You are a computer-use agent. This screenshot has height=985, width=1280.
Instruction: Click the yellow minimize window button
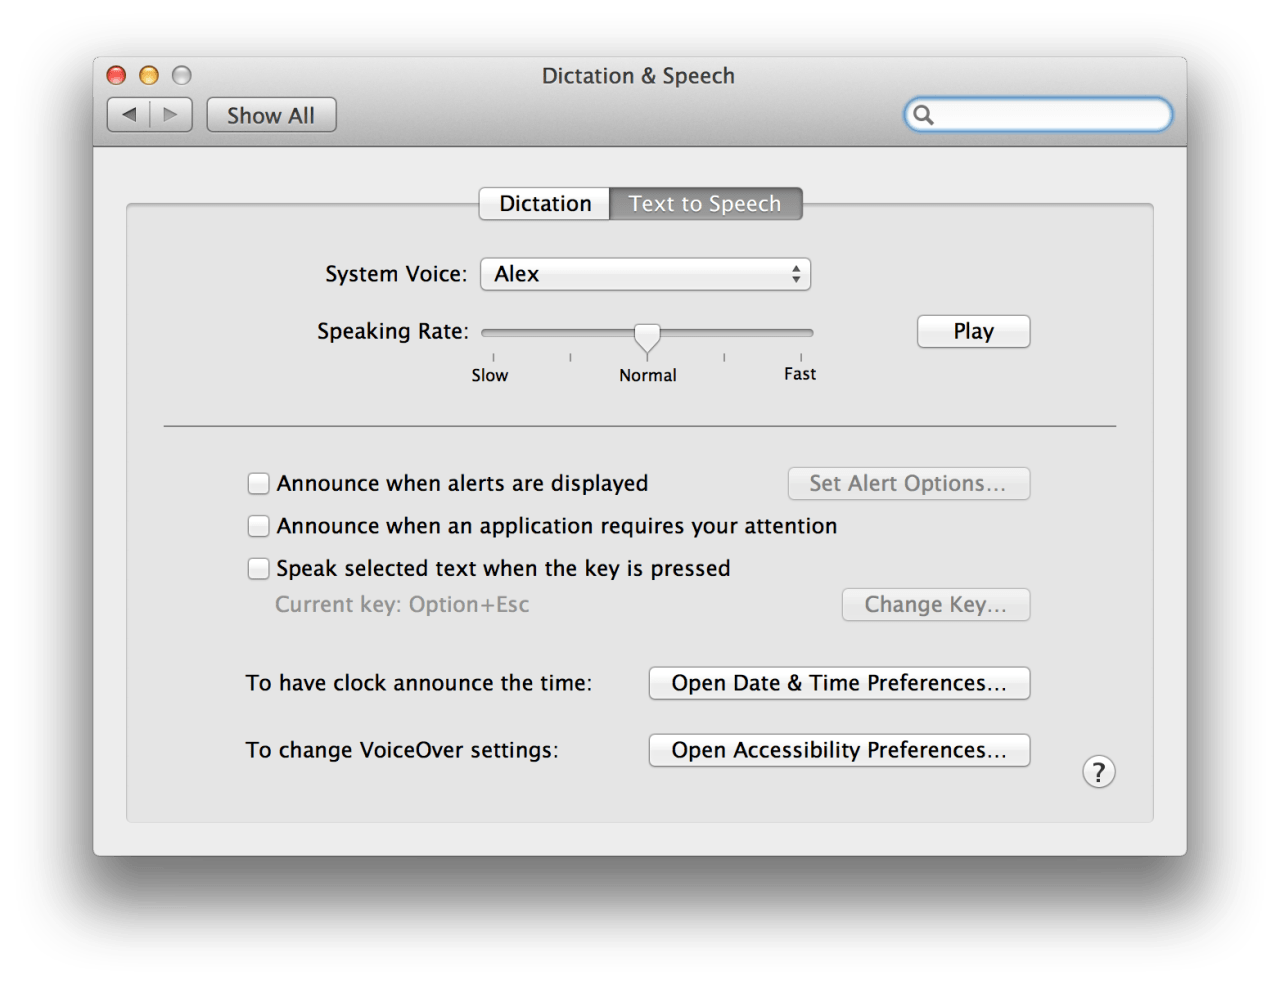click(149, 75)
